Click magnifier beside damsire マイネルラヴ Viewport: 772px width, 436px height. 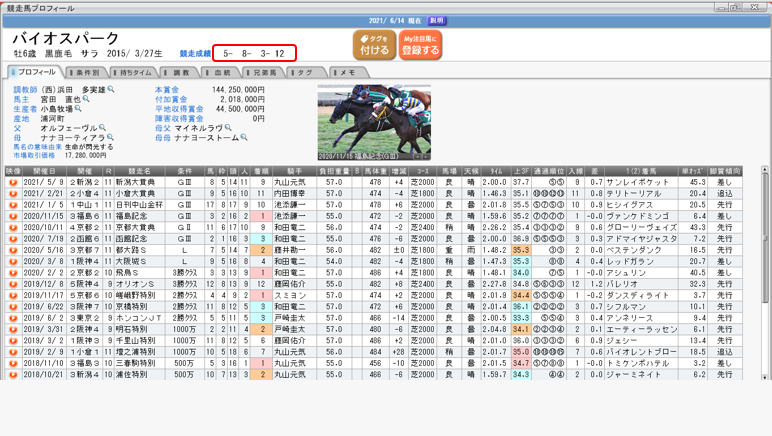[x=228, y=128]
